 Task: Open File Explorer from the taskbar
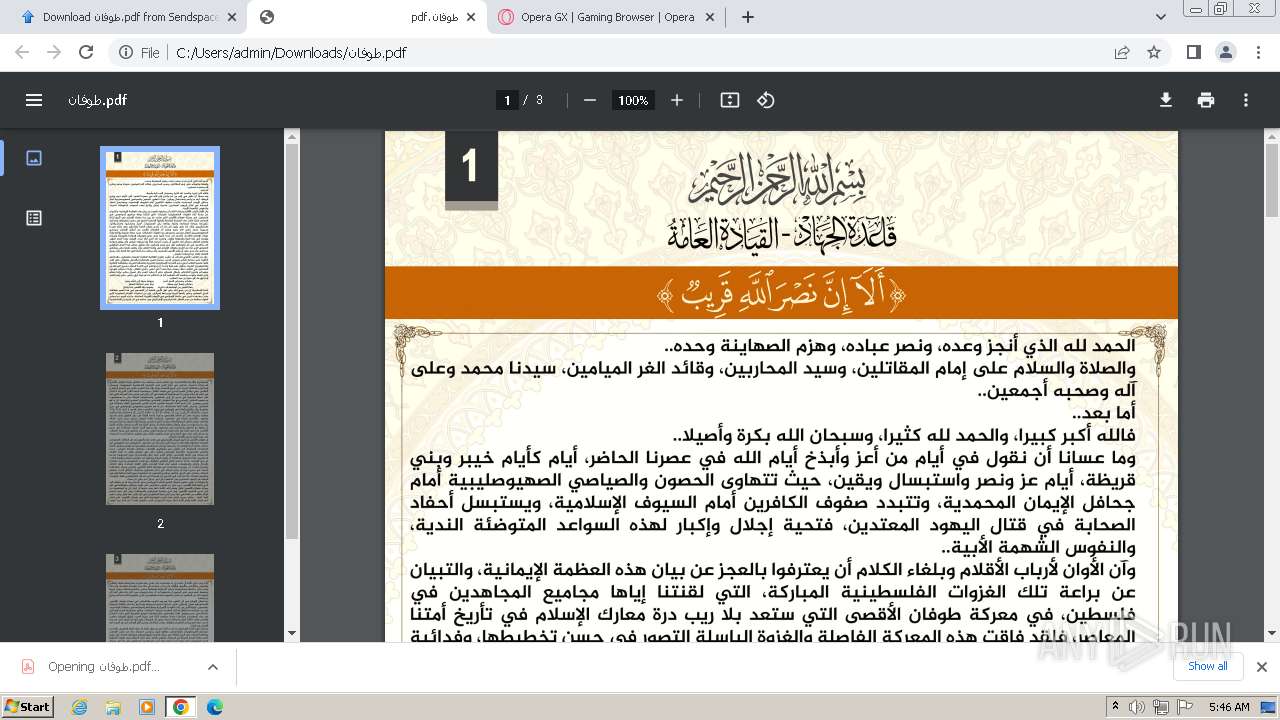[x=113, y=707]
